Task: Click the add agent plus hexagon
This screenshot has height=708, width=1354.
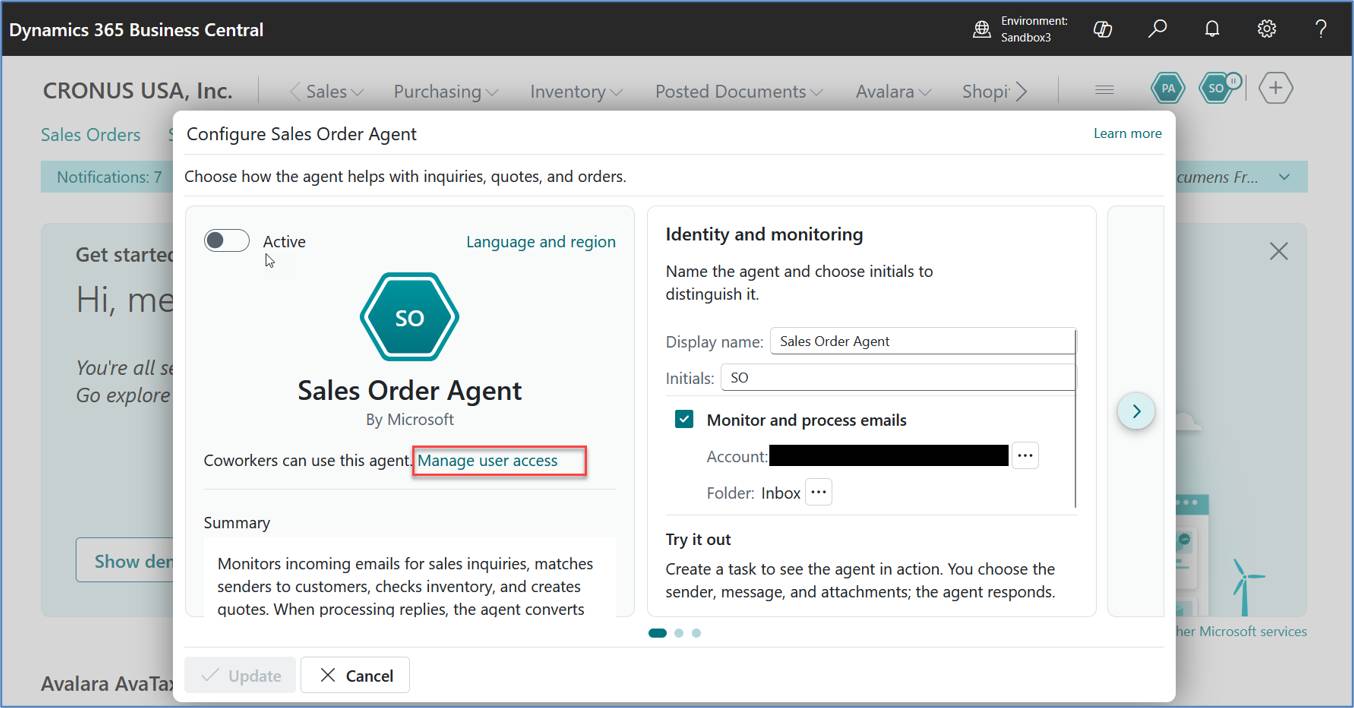Action: (1276, 88)
